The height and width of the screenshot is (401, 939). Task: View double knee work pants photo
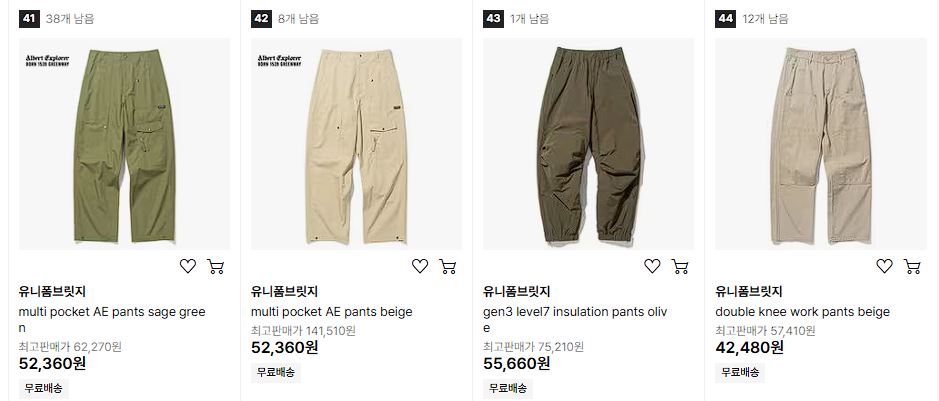point(821,144)
